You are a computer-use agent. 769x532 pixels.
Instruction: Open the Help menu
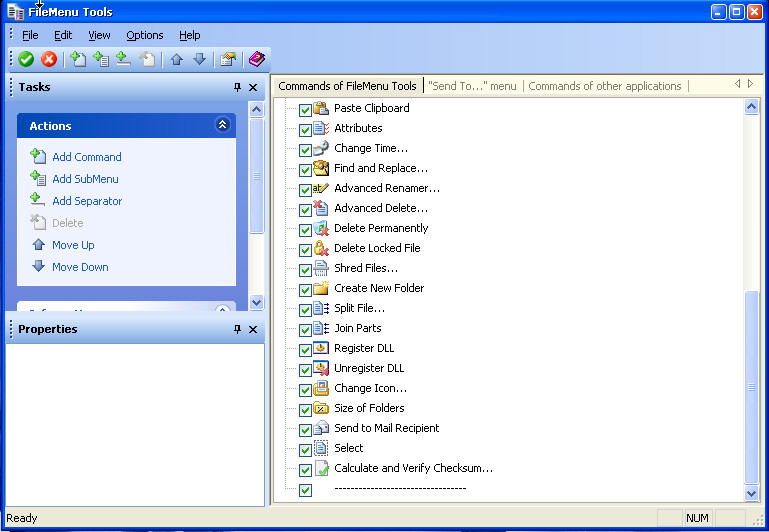189,35
